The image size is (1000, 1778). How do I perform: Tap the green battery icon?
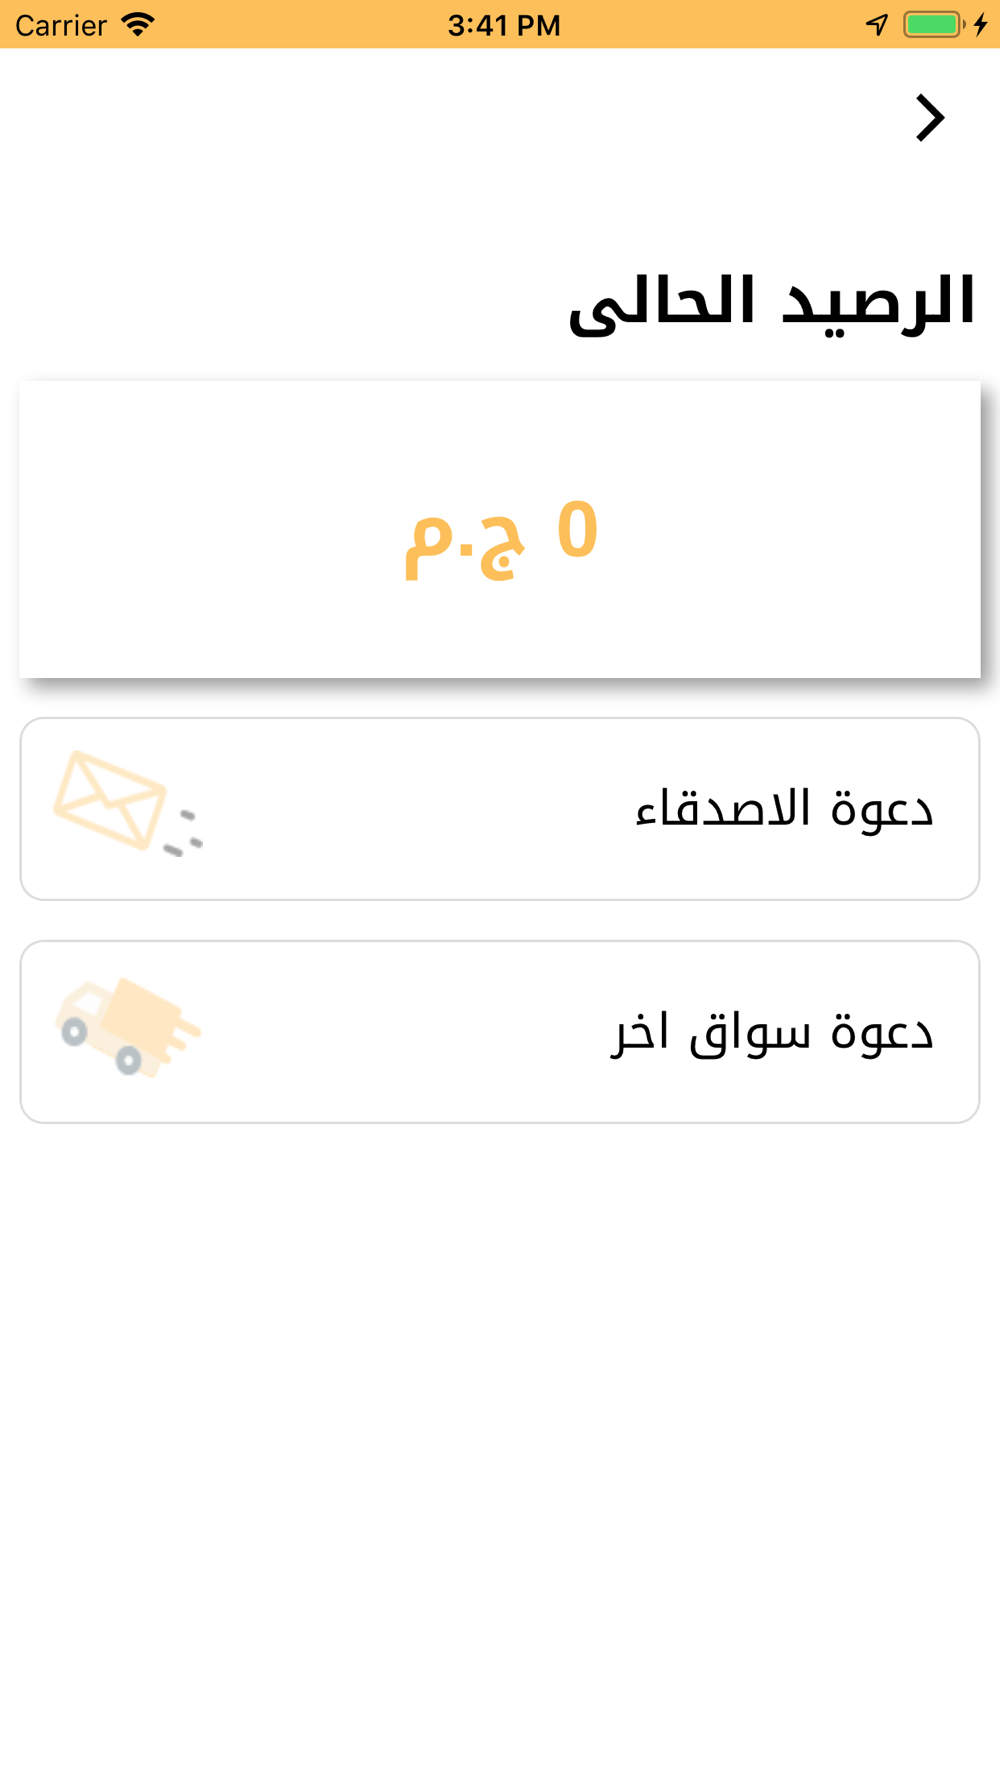pos(932,24)
